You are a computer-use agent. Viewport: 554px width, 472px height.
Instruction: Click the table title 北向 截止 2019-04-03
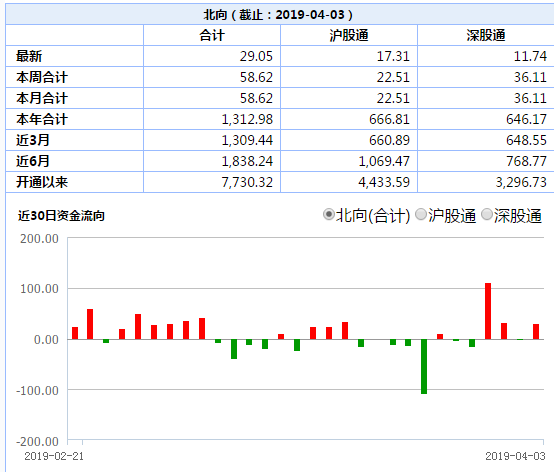(278, 14)
